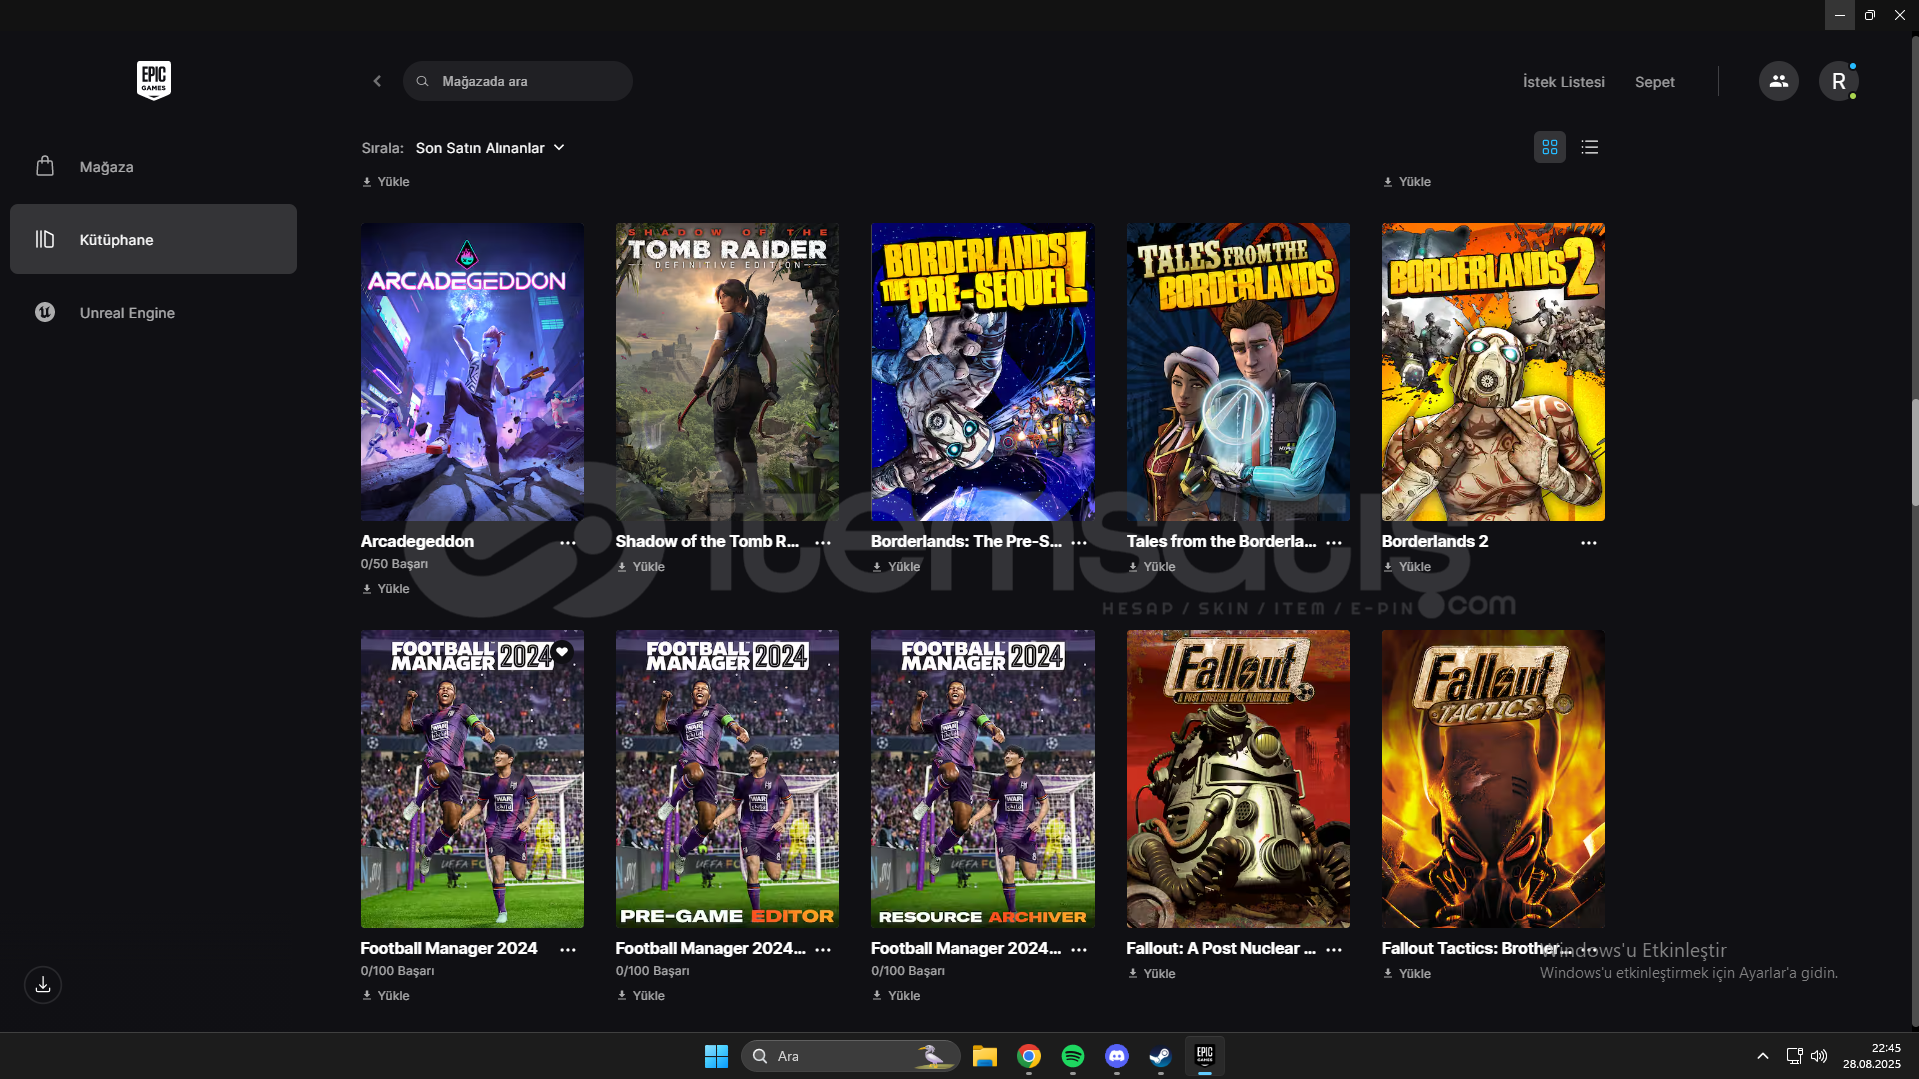Open Fallout: A Post Nuclear options menu
The image size is (1919, 1079).
(1334, 949)
